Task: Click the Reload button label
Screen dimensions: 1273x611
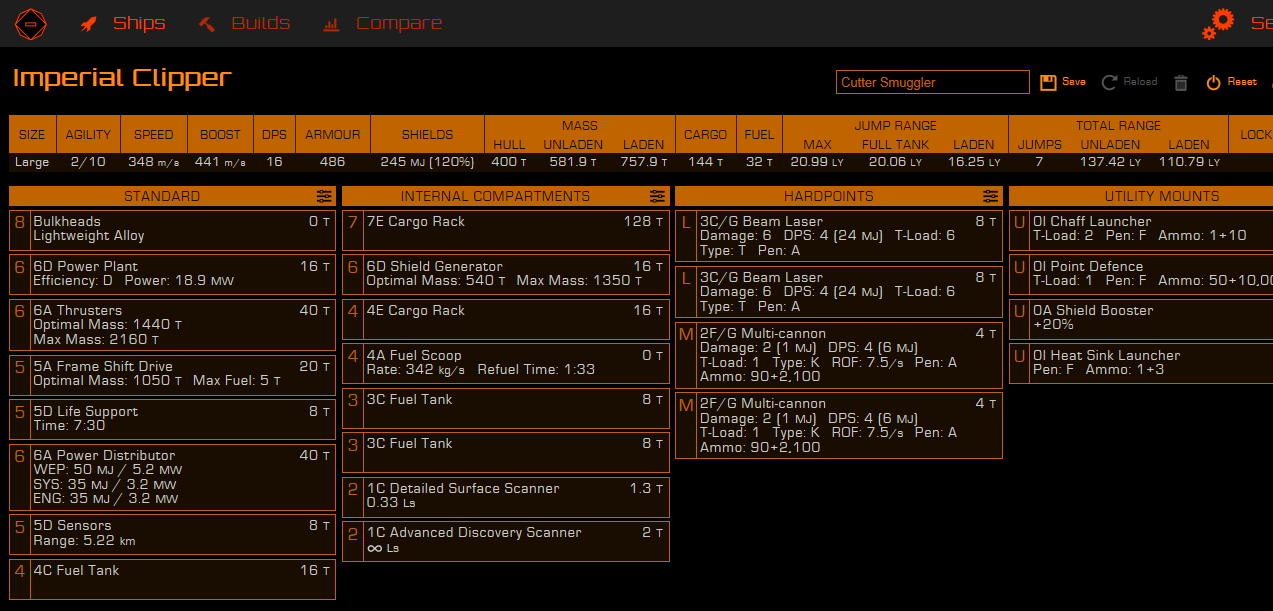Action: [x=1140, y=82]
